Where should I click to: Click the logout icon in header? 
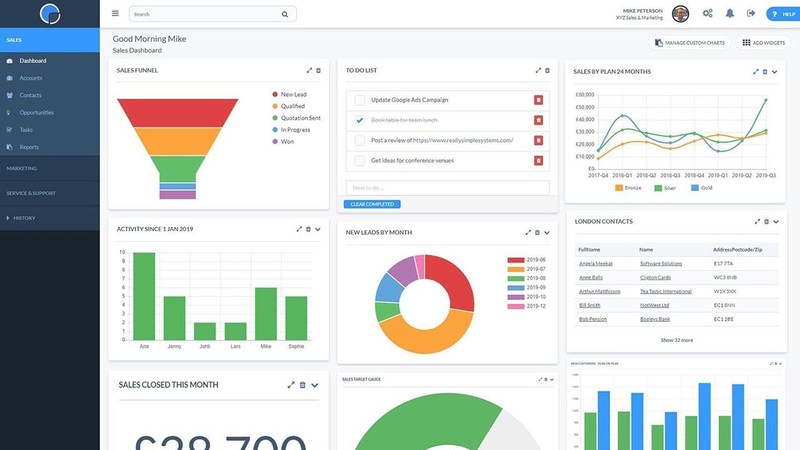pos(751,13)
